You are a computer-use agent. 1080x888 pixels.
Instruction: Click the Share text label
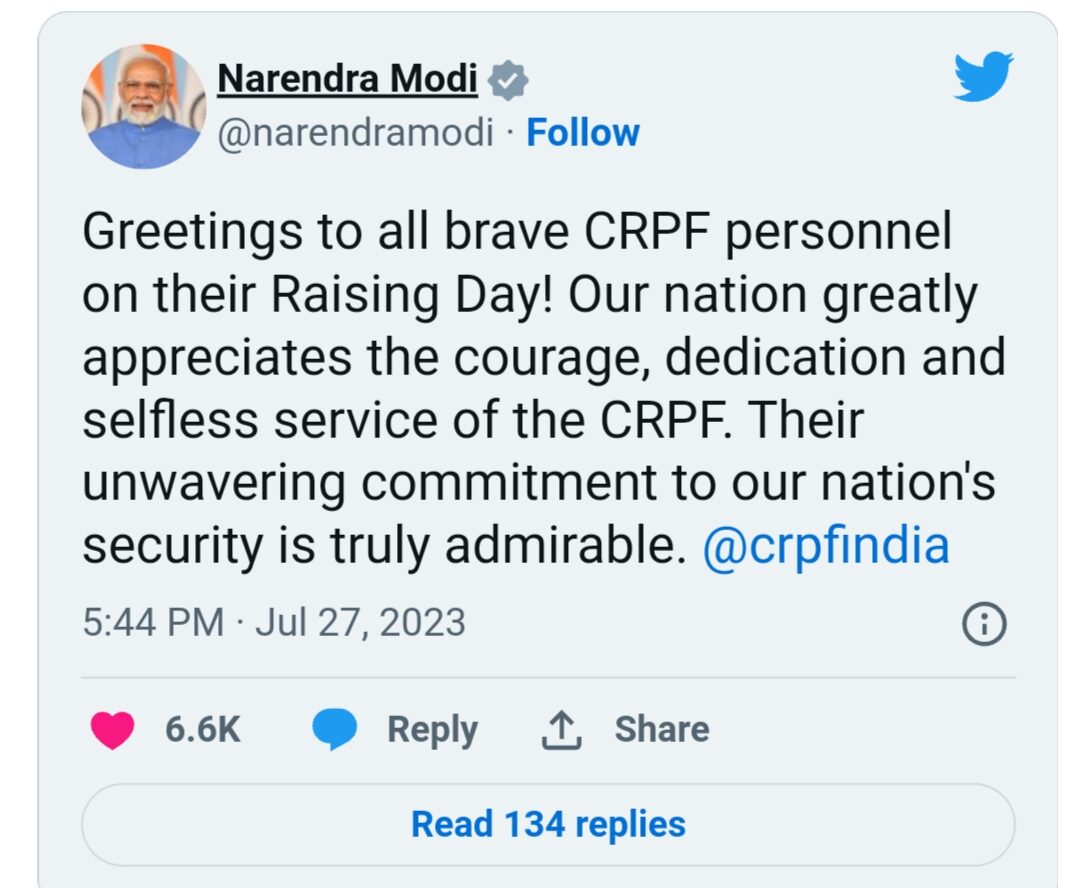pyautogui.click(x=661, y=729)
